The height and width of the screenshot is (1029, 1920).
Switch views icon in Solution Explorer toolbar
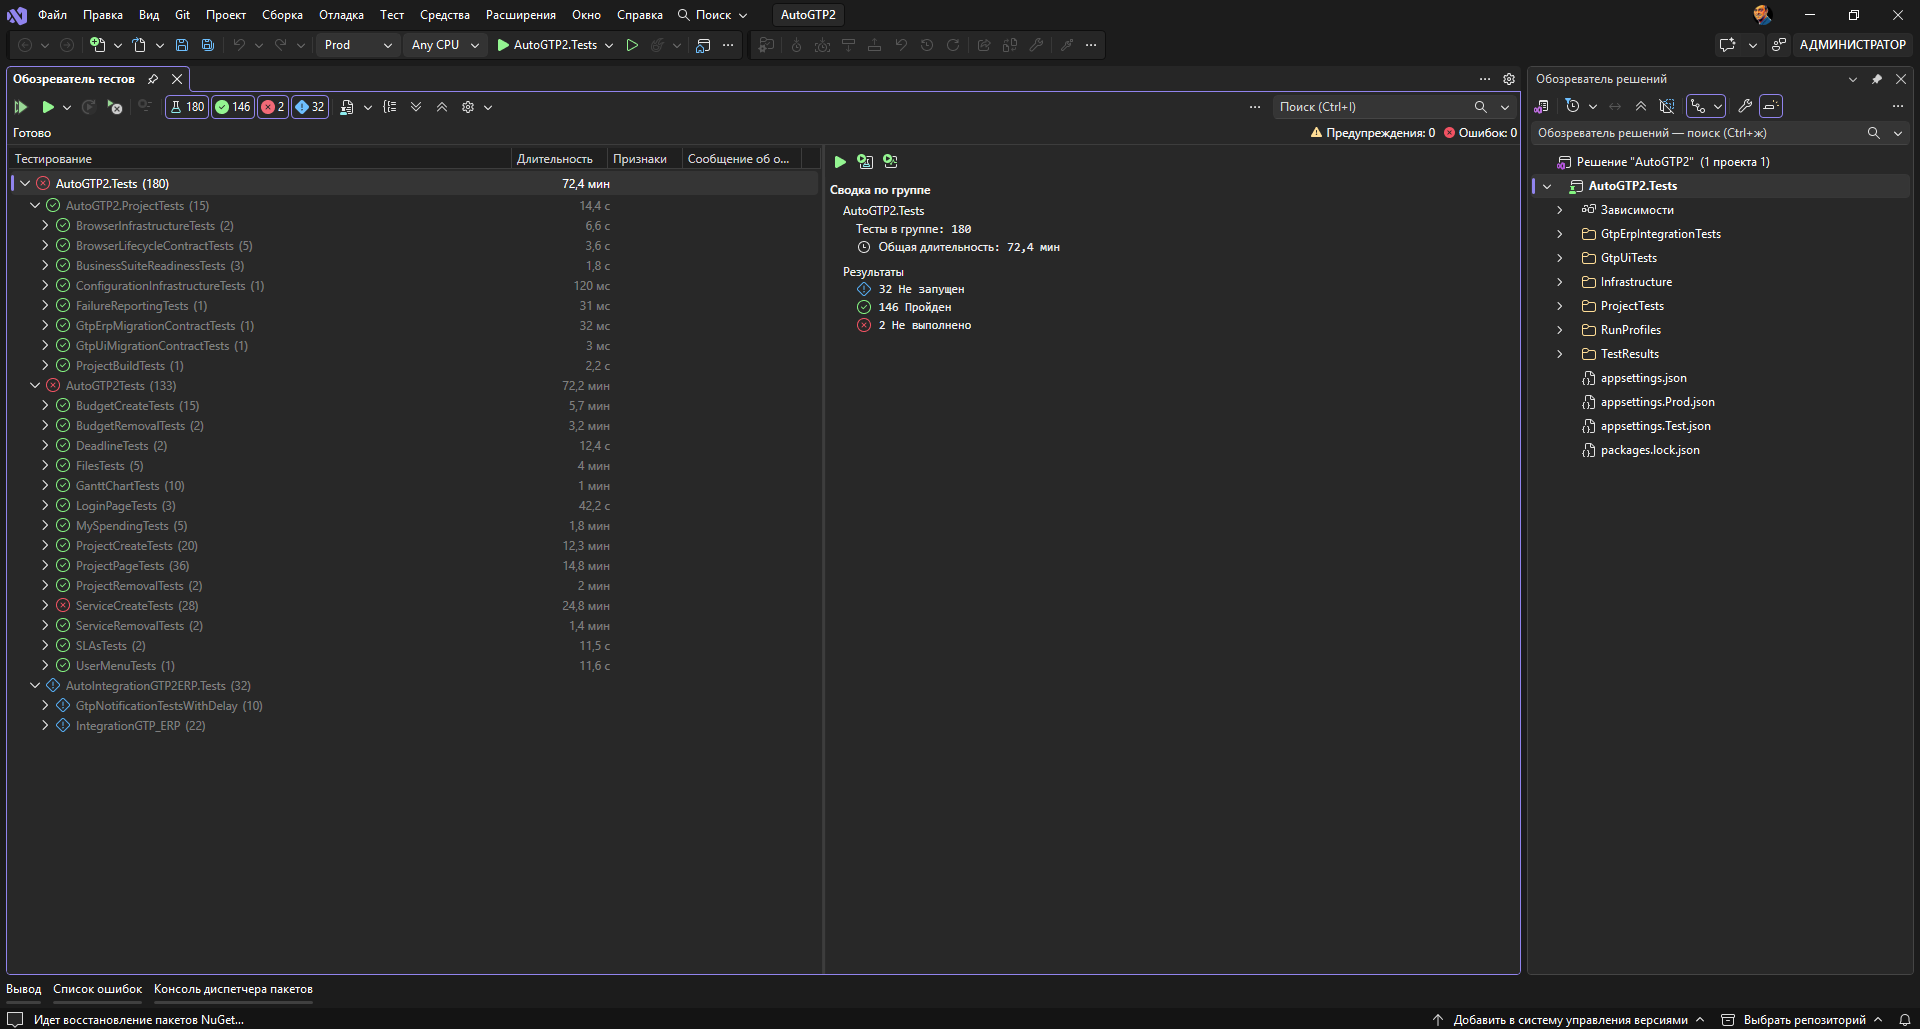(x=1542, y=106)
